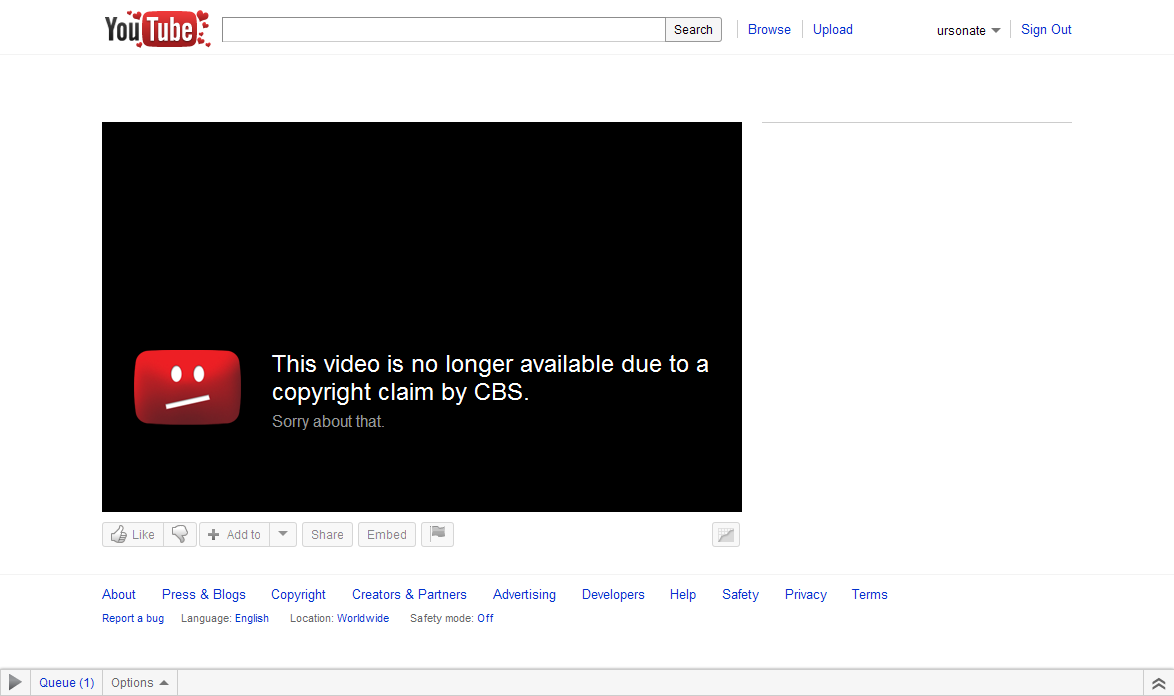Open the ursonate account dropdown
Viewport: 1174px width, 696px height.
pos(968,30)
